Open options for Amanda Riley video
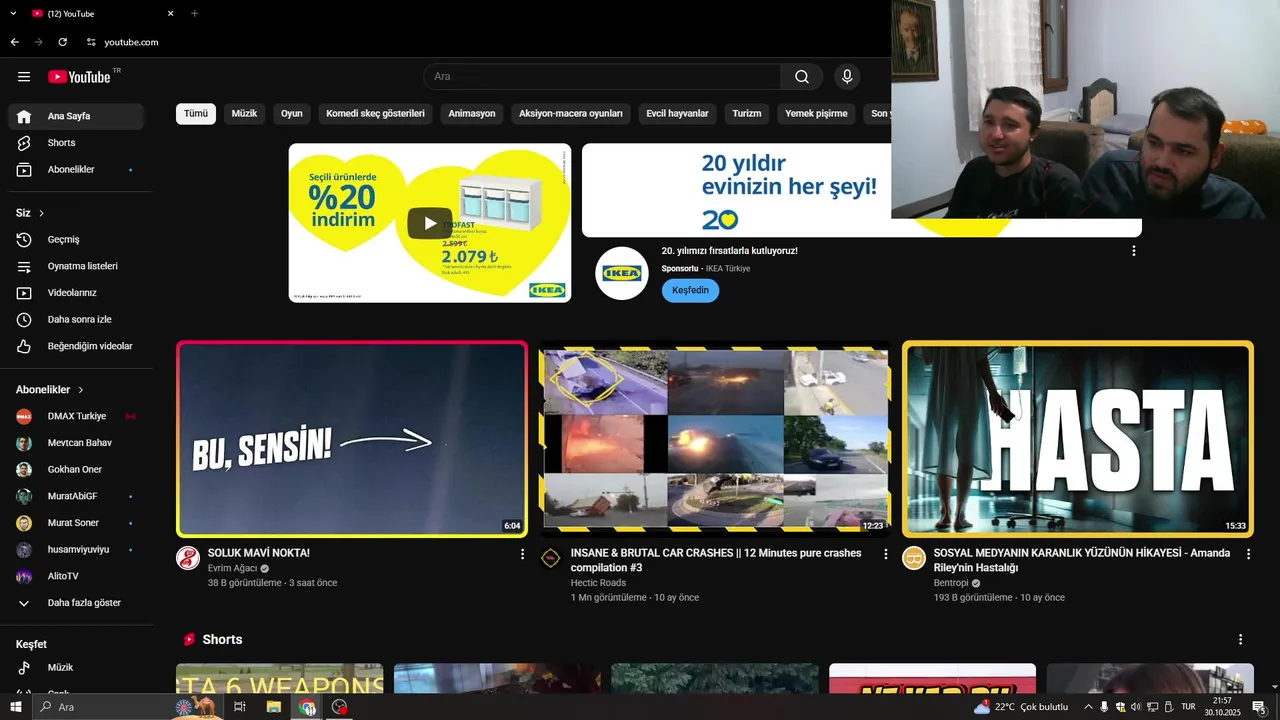Screen dimensions: 1280x720 pyautogui.click(x=1248, y=554)
